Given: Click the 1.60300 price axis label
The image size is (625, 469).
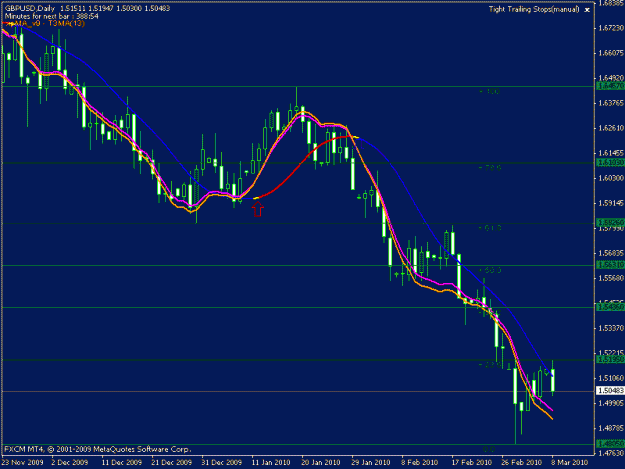Looking at the screenshot, I should [x=610, y=178].
